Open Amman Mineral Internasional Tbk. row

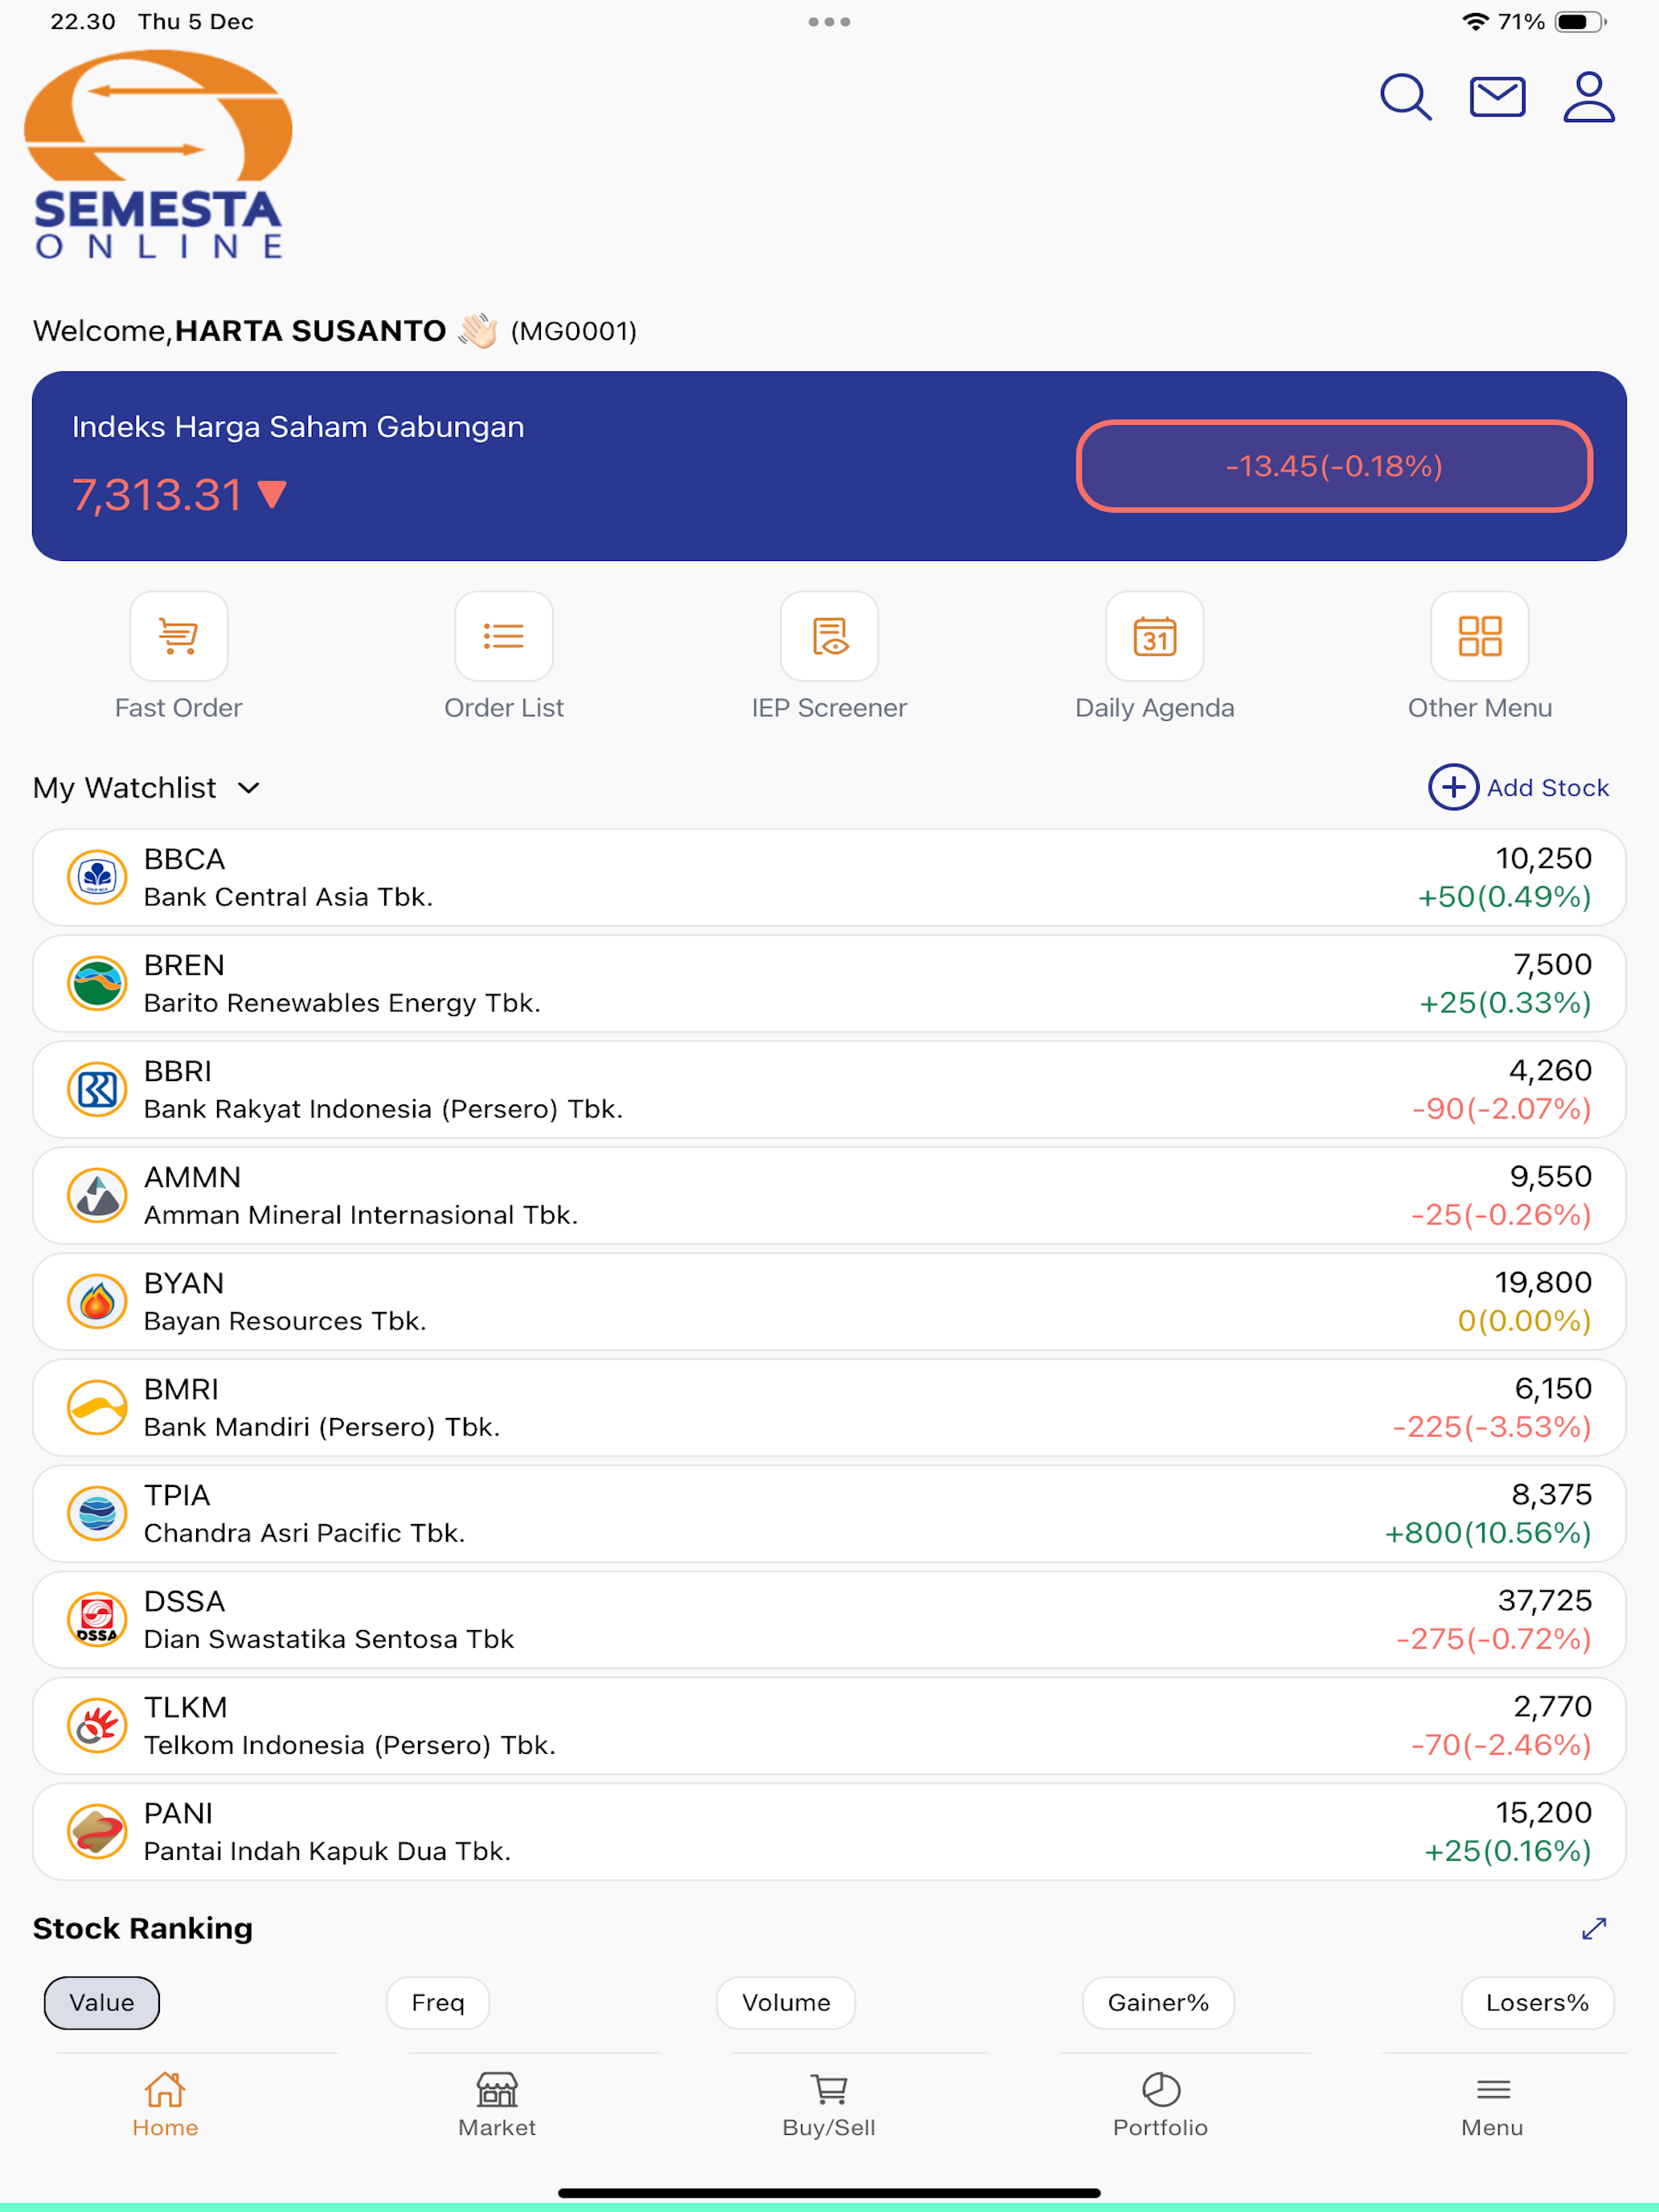pyautogui.click(x=829, y=1196)
